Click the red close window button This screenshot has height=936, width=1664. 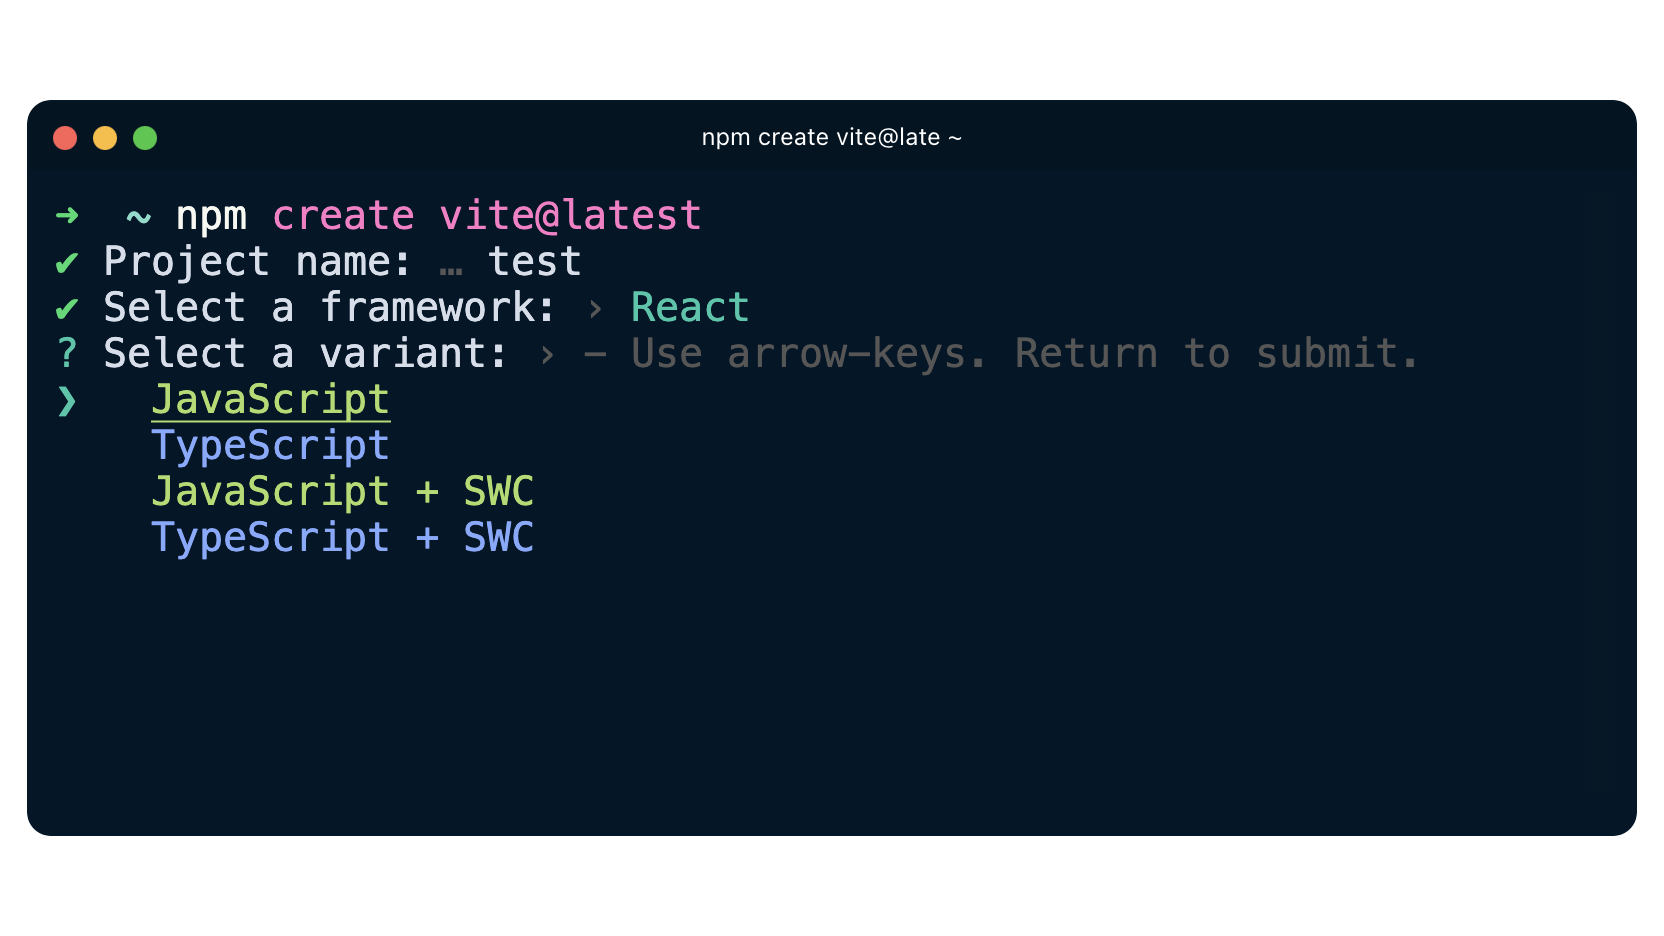[65, 138]
